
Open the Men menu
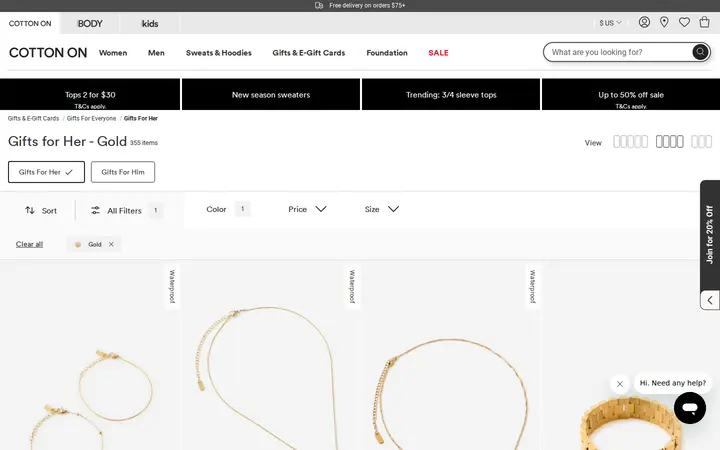click(x=156, y=53)
